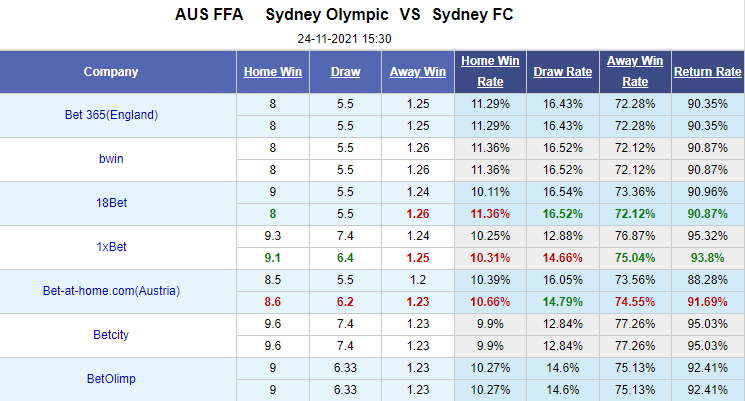Select 18Bet green return rate 90.87%
745x401 pixels.
(x=707, y=214)
